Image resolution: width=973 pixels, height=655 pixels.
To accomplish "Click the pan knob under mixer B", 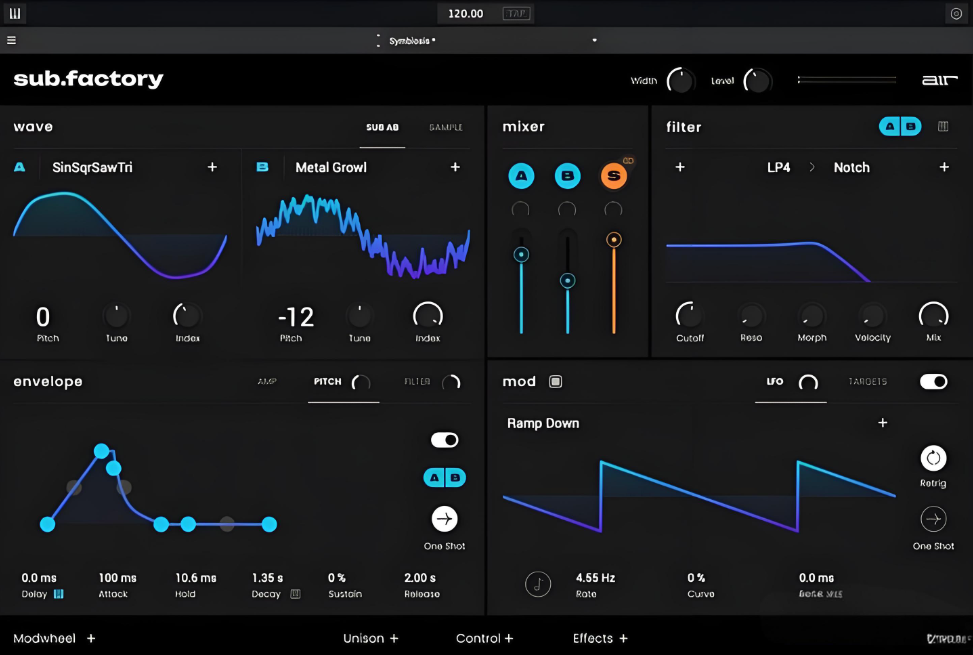I will 567,210.
